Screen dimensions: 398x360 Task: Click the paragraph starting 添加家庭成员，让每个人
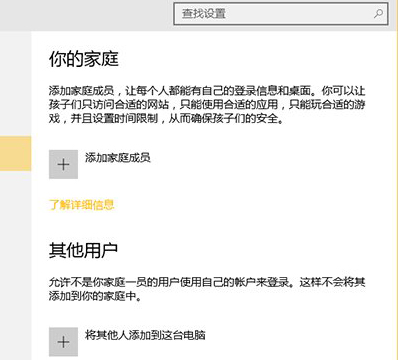(207, 104)
